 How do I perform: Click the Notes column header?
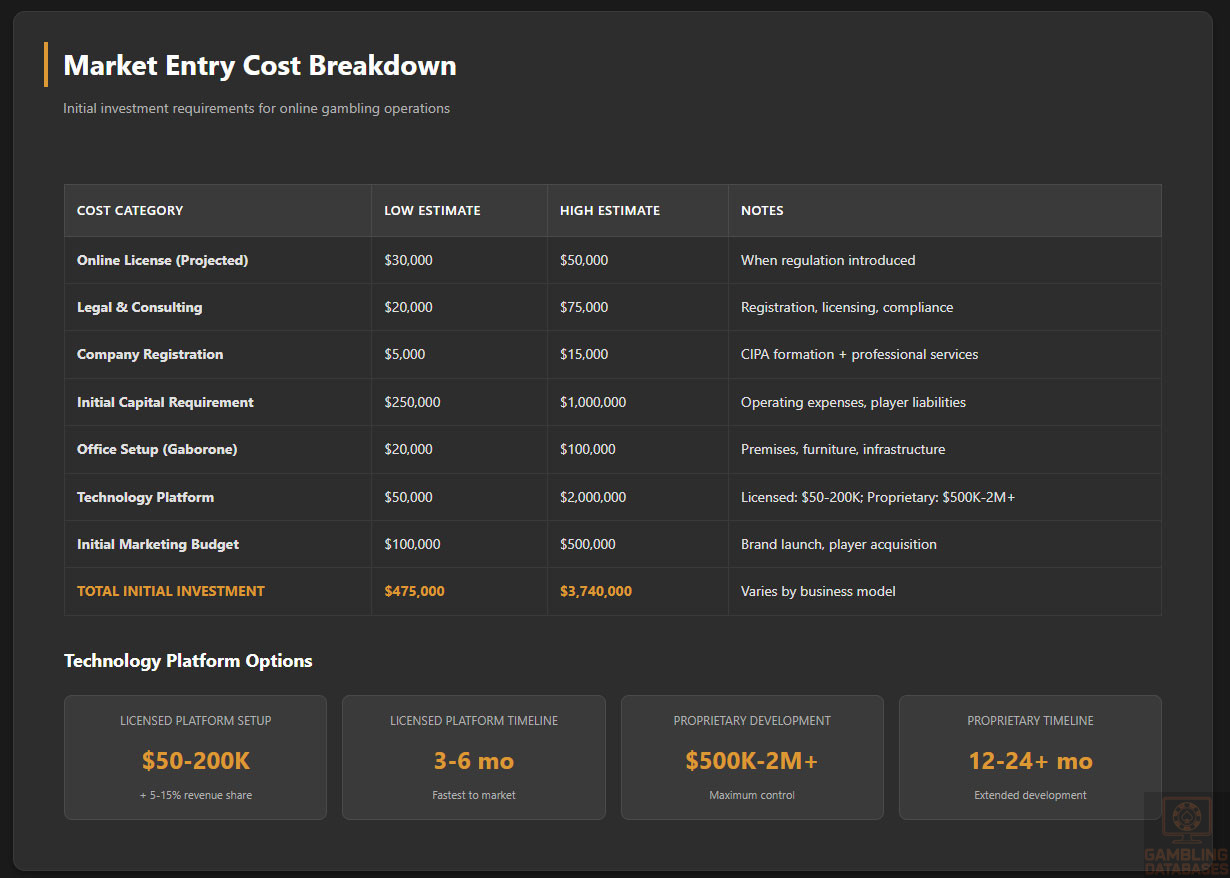click(x=762, y=211)
